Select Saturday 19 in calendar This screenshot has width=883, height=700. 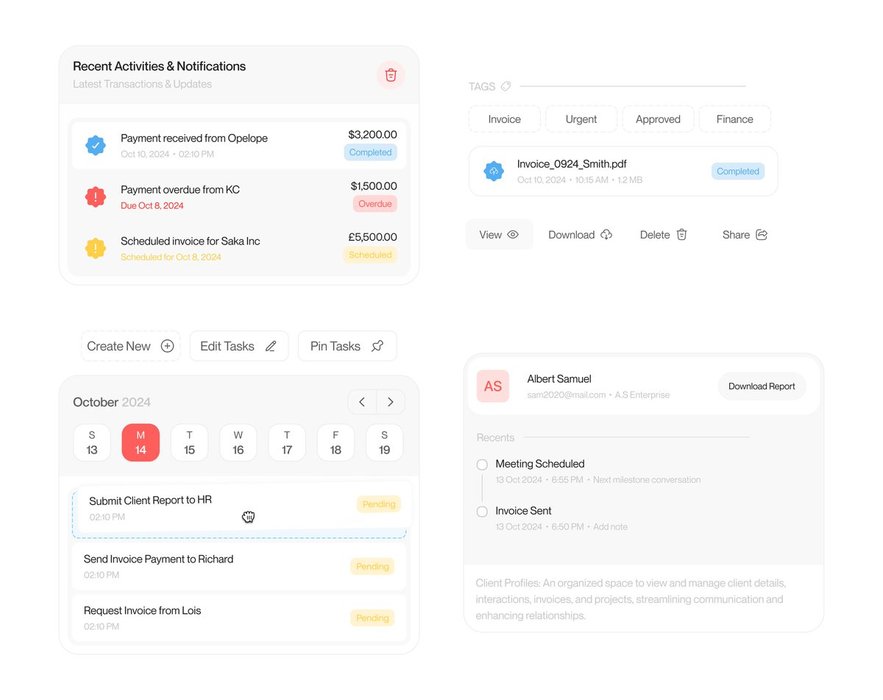click(385, 443)
